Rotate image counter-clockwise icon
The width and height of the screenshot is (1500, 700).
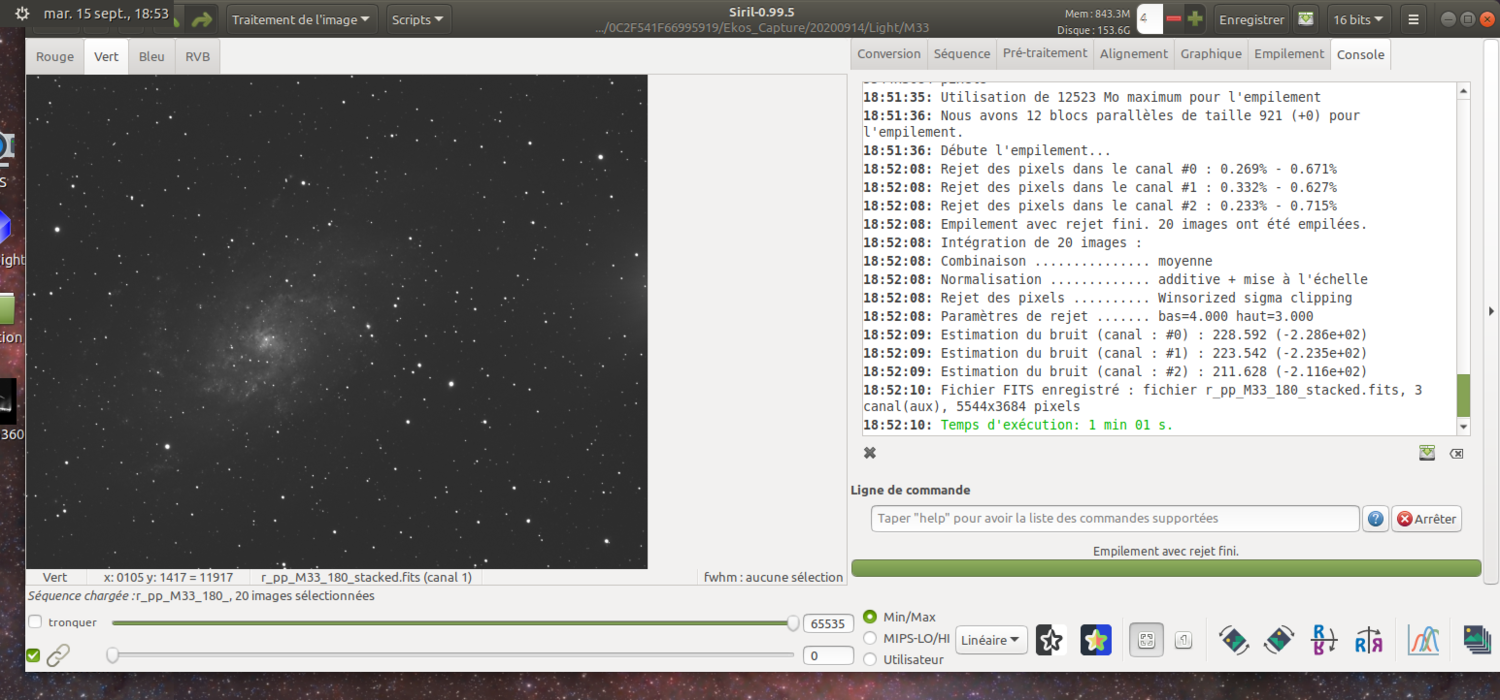coord(1233,640)
